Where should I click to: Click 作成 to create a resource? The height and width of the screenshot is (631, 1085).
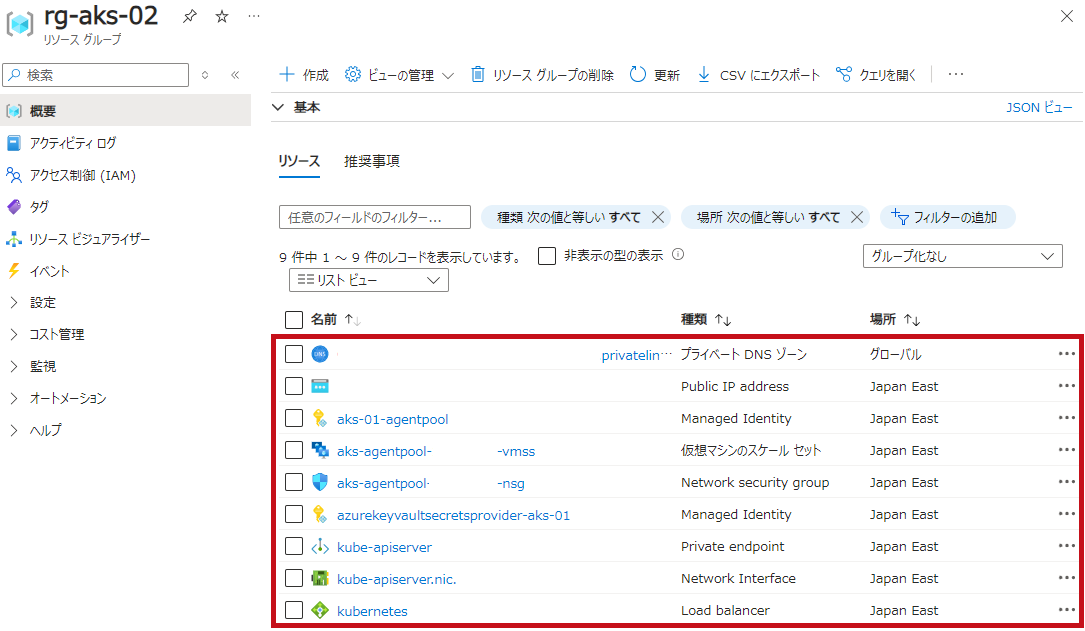pyautogui.click(x=304, y=75)
